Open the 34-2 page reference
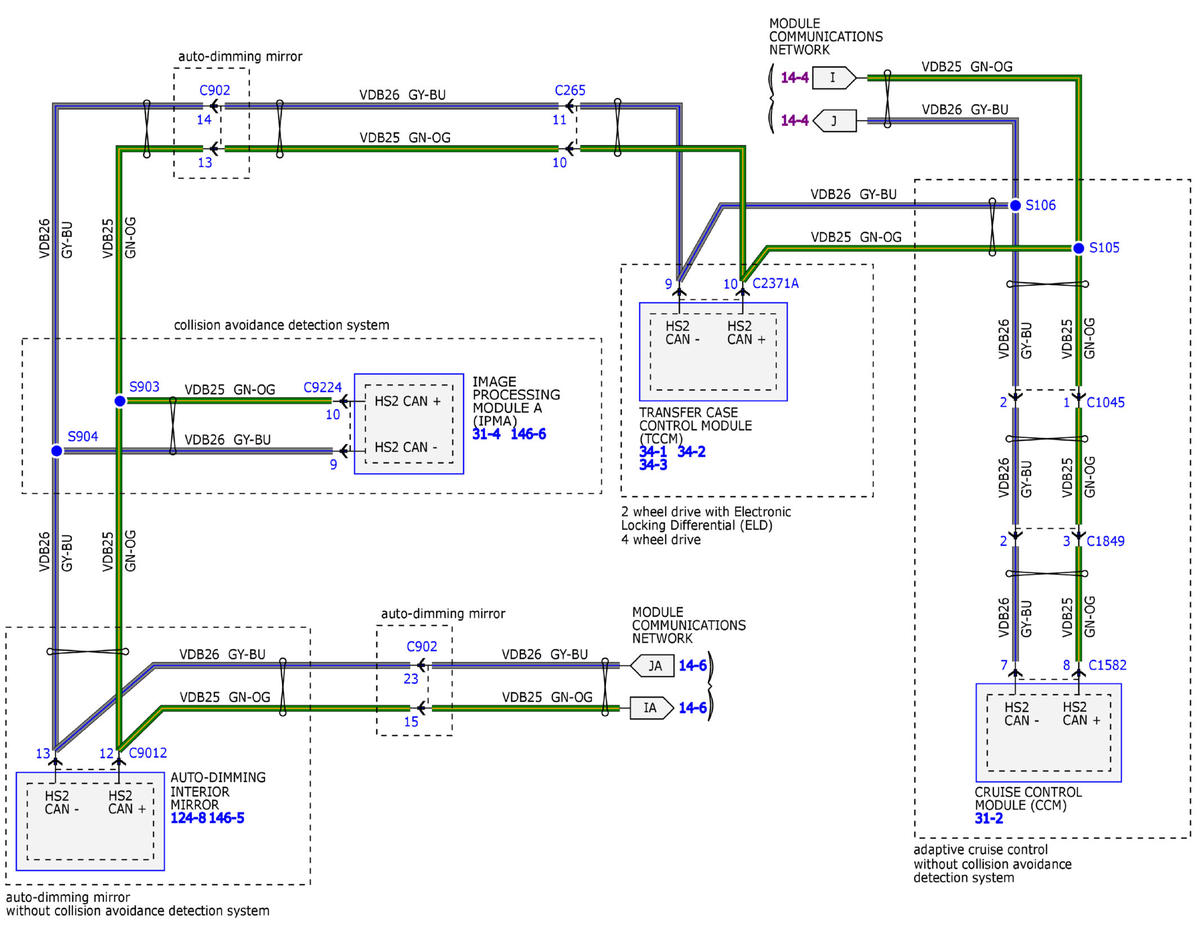The height and width of the screenshot is (927, 1200). 691,452
